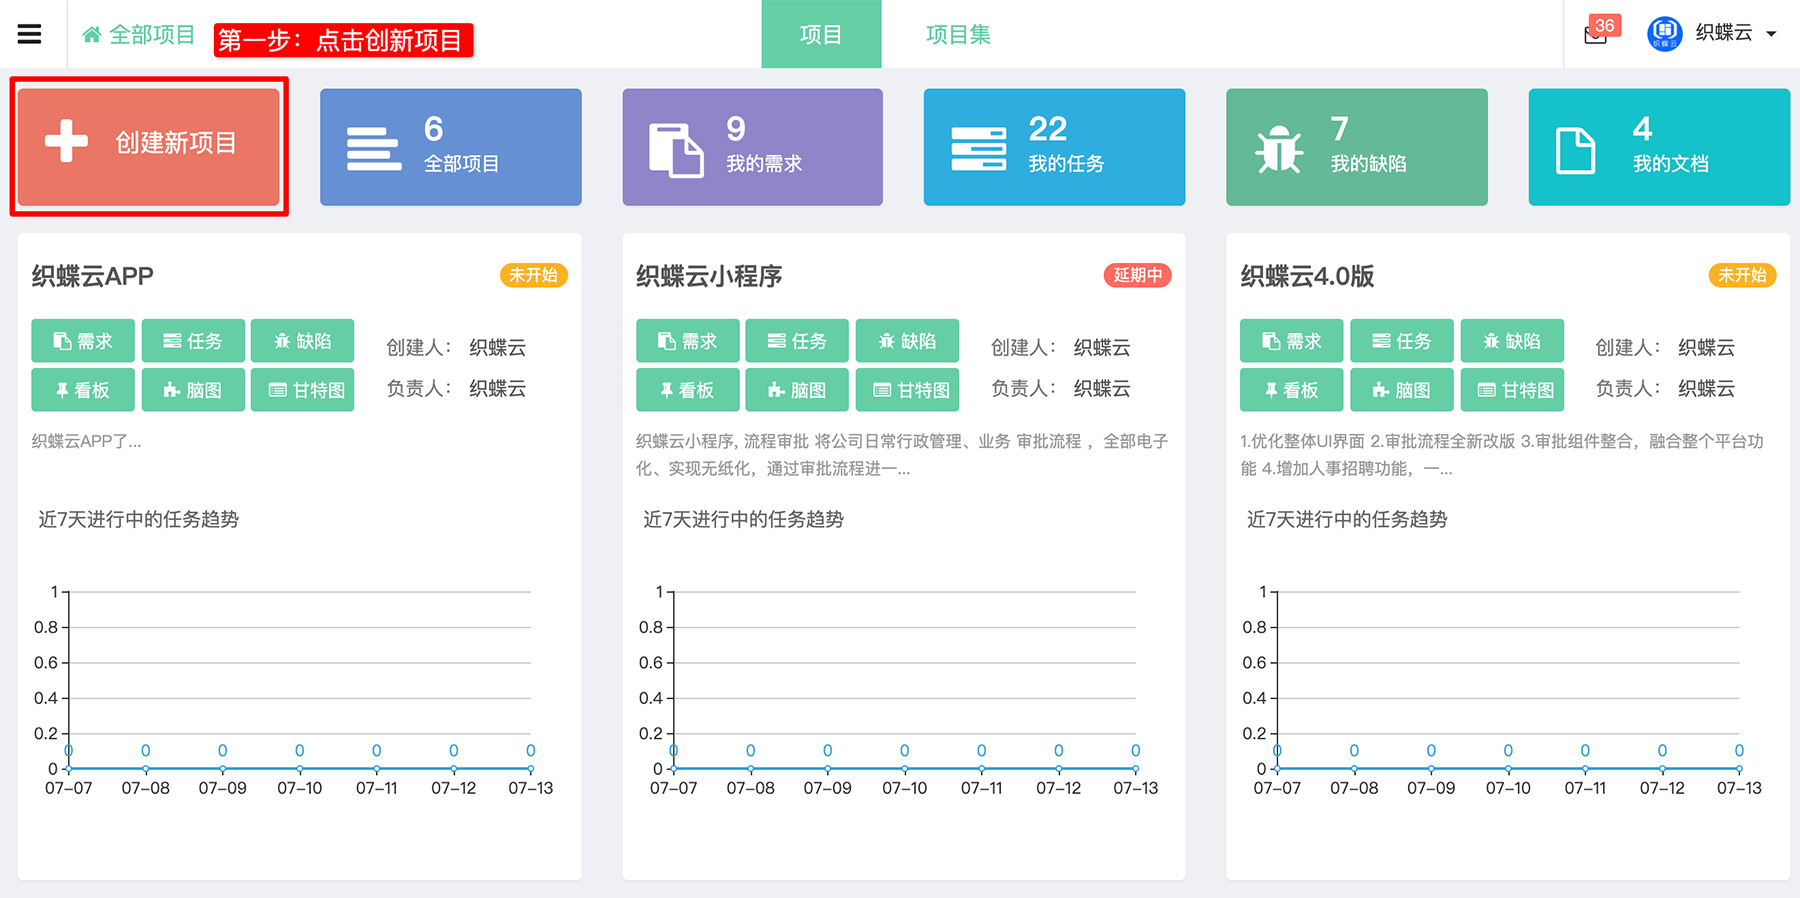Open 需求 for 织蝶云APP

(83, 341)
